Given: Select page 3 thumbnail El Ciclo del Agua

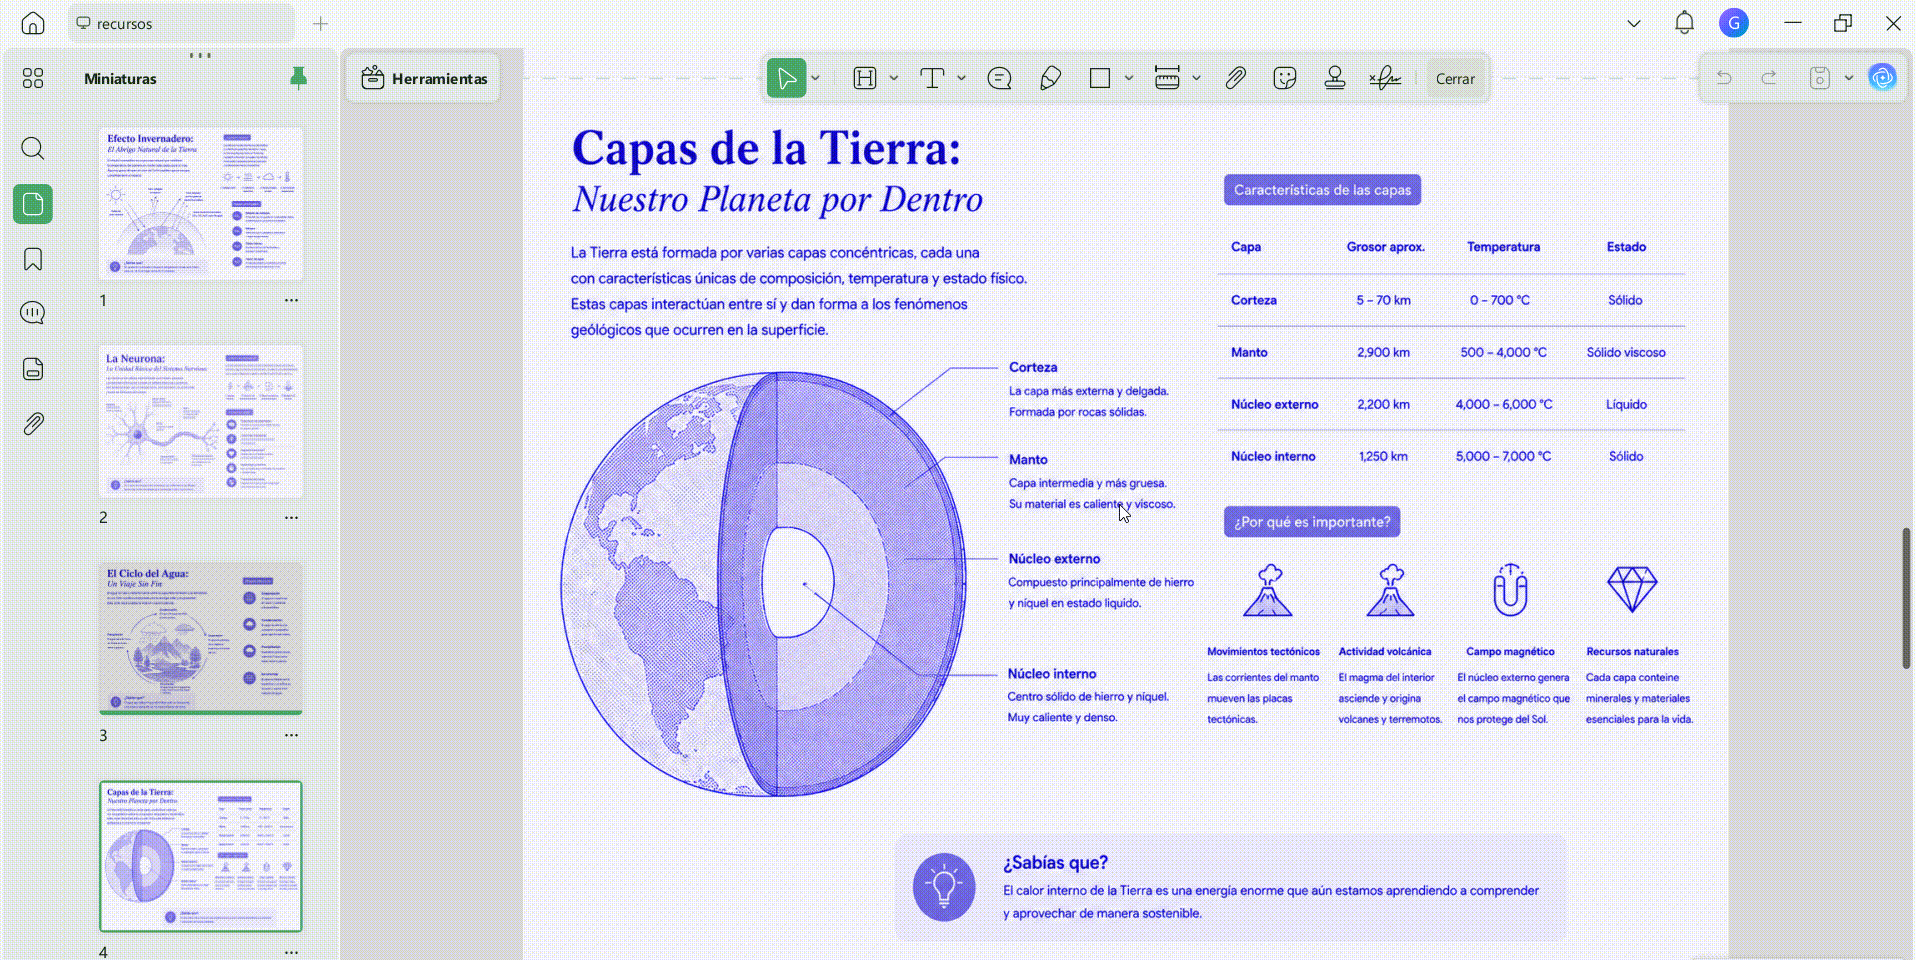Looking at the screenshot, I should point(200,638).
